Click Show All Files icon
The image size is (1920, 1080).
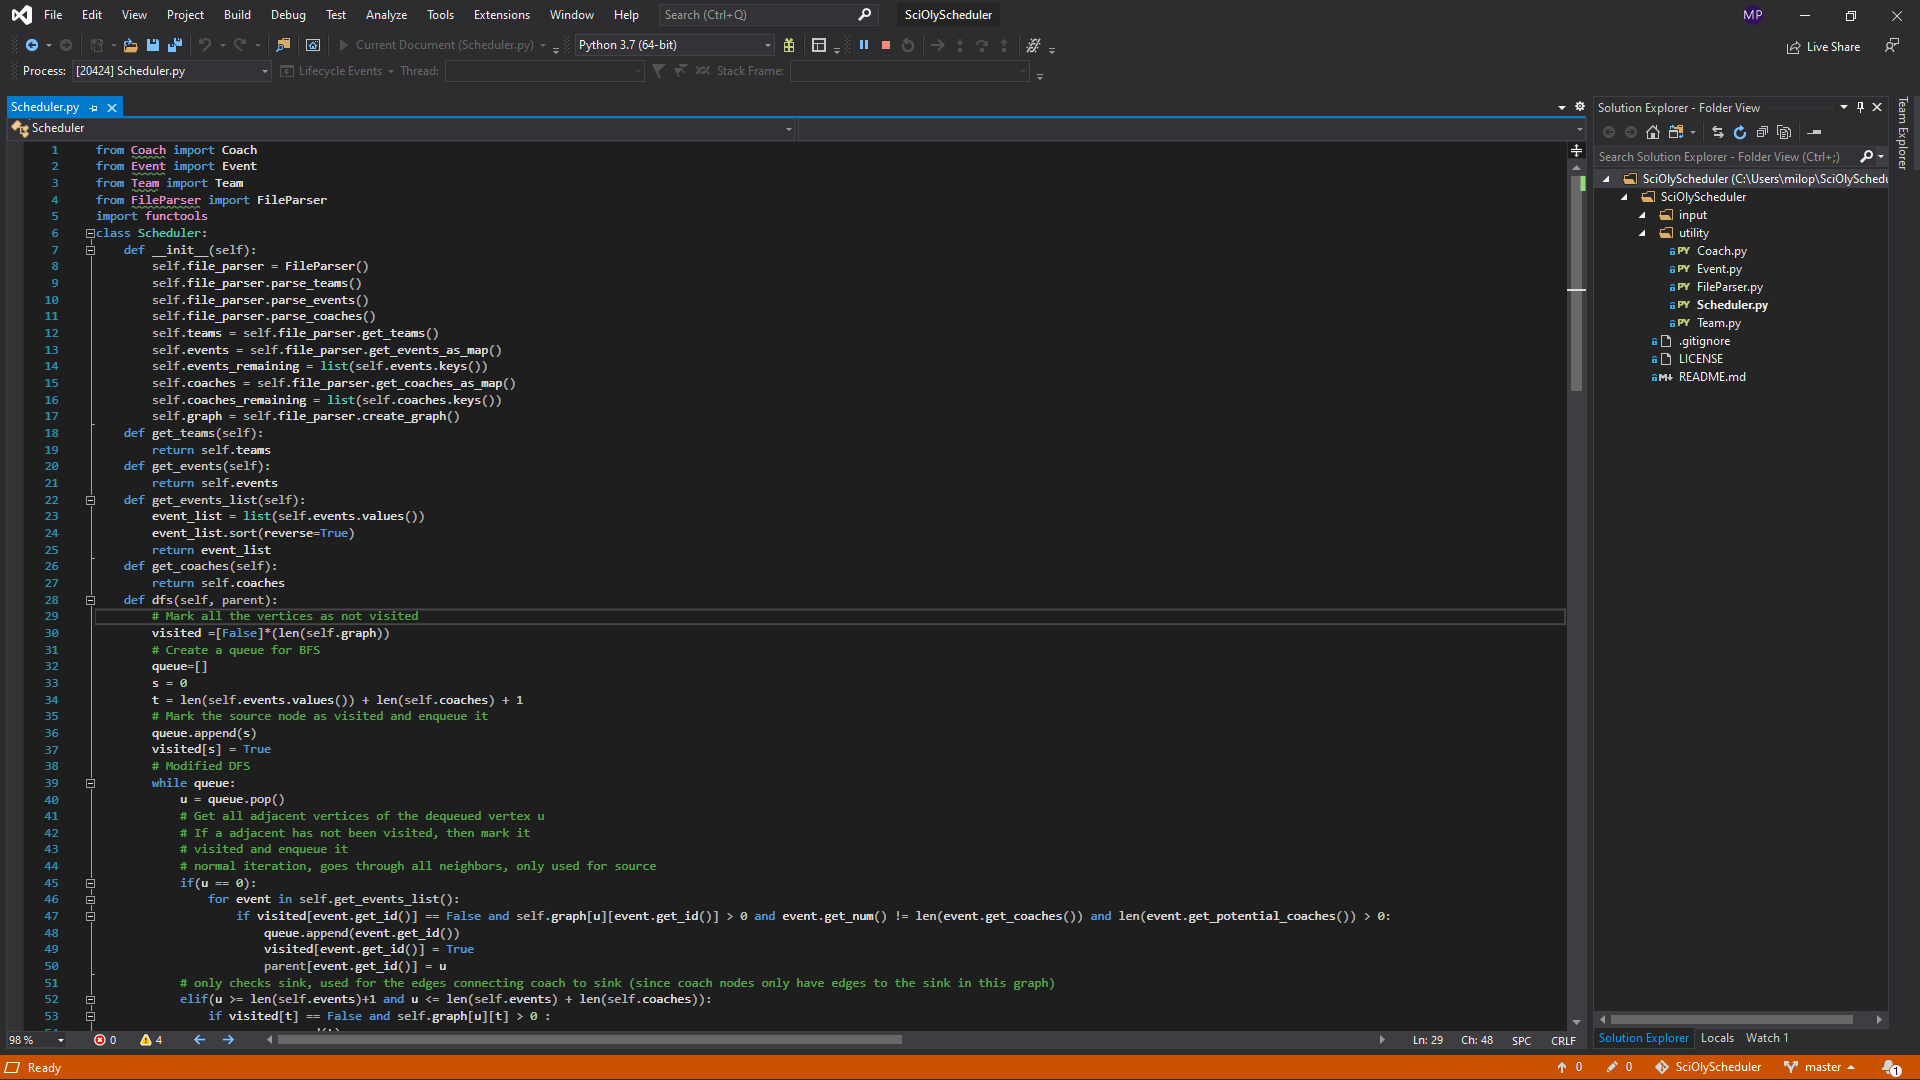coord(1784,132)
